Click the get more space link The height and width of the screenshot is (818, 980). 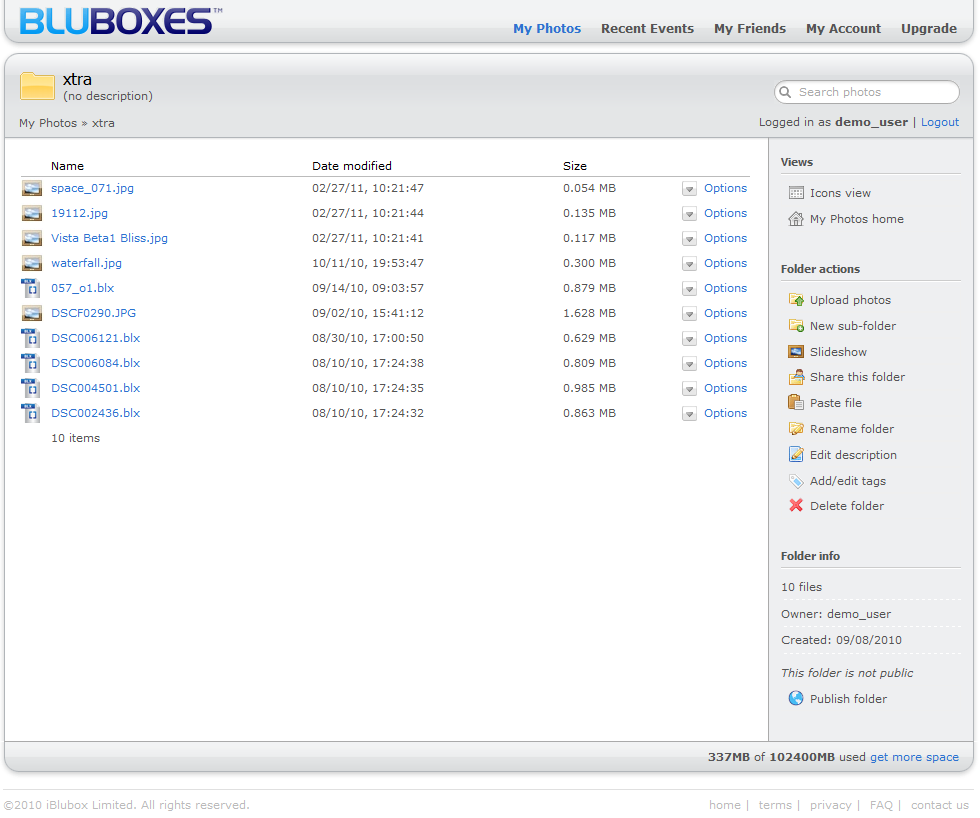pyautogui.click(x=914, y=757)
